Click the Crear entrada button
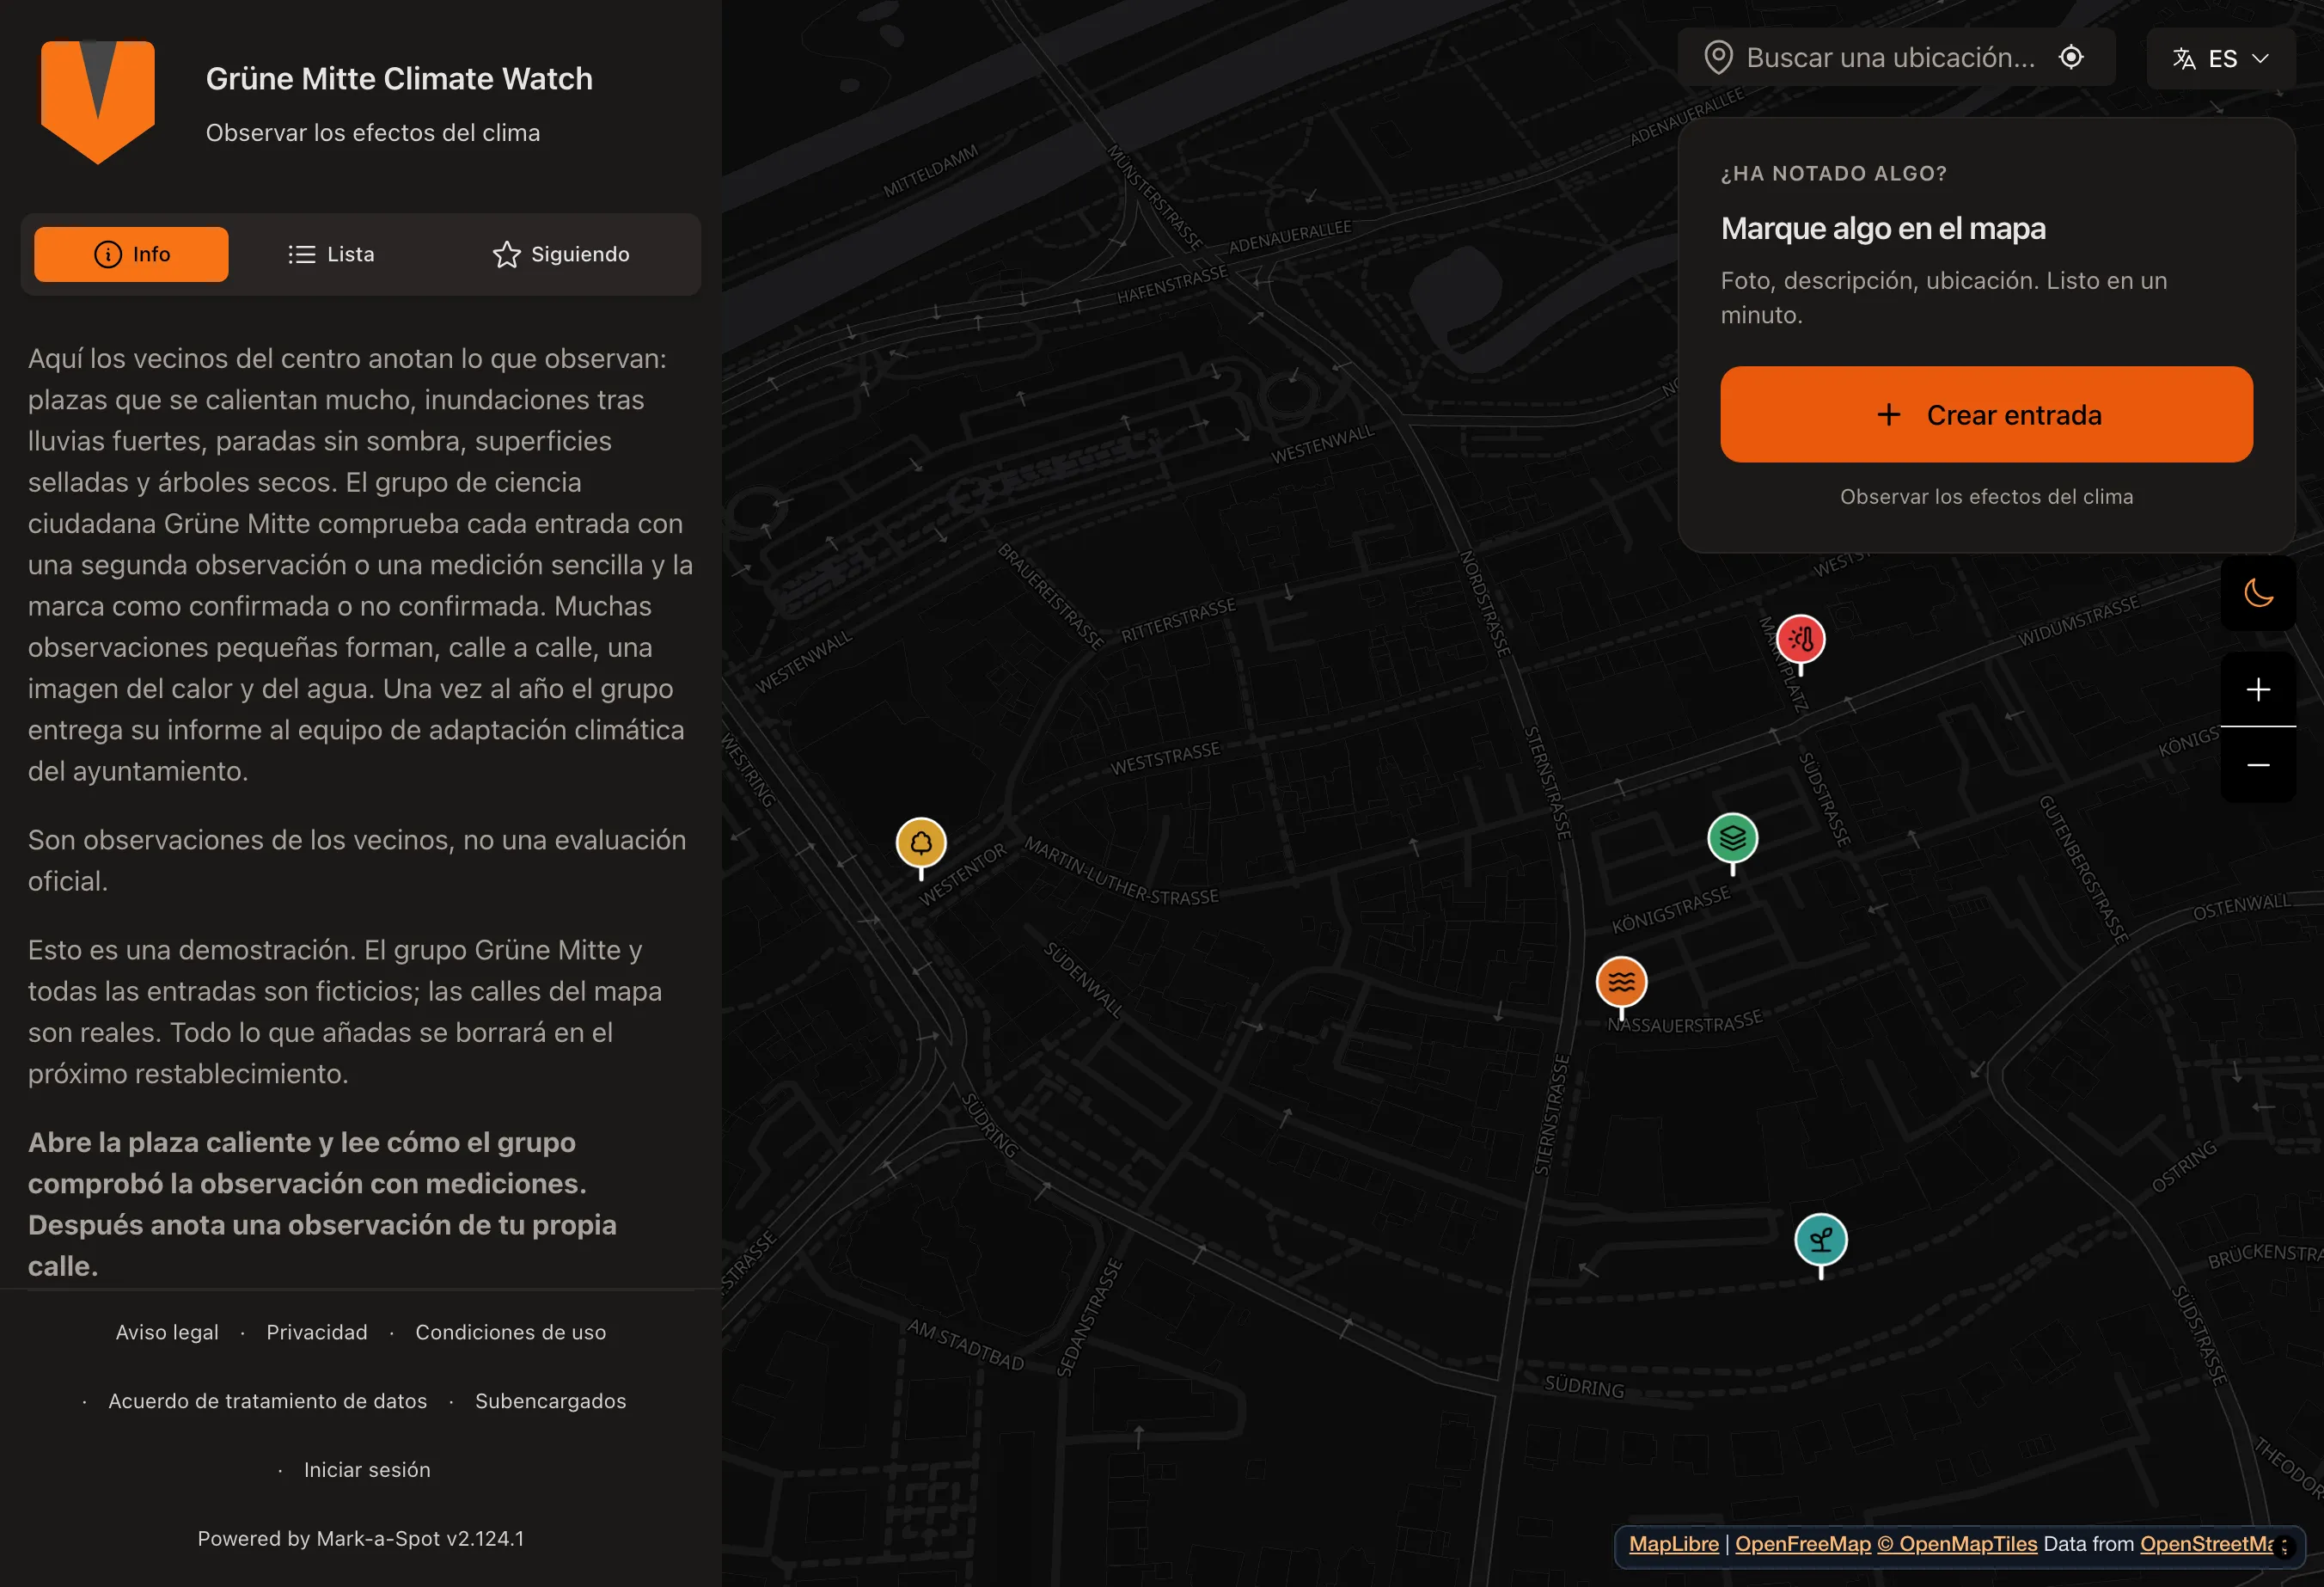The width and height of the screenshot is (2324, 1587). [1986, 414]
